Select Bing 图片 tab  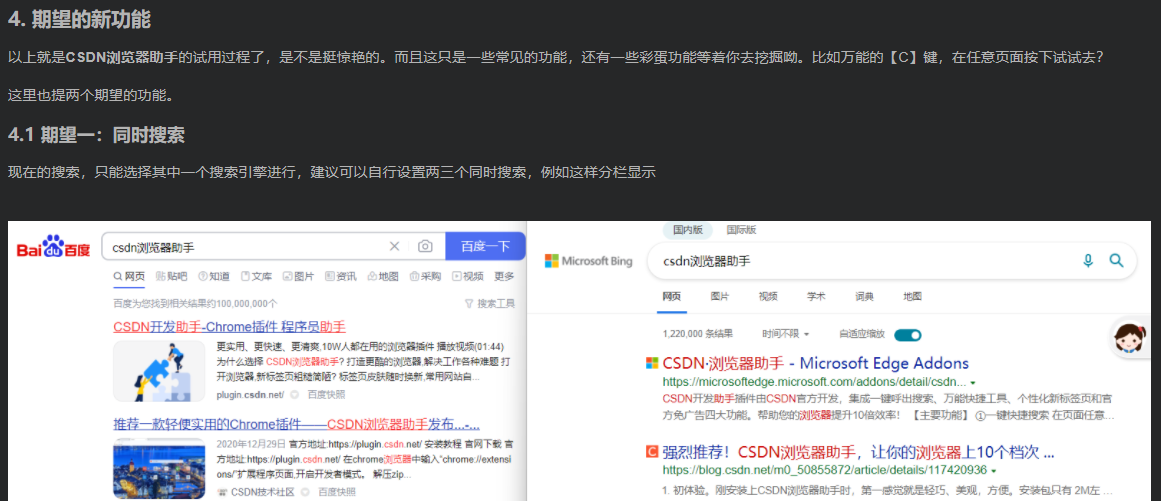[x=720, y=296]
